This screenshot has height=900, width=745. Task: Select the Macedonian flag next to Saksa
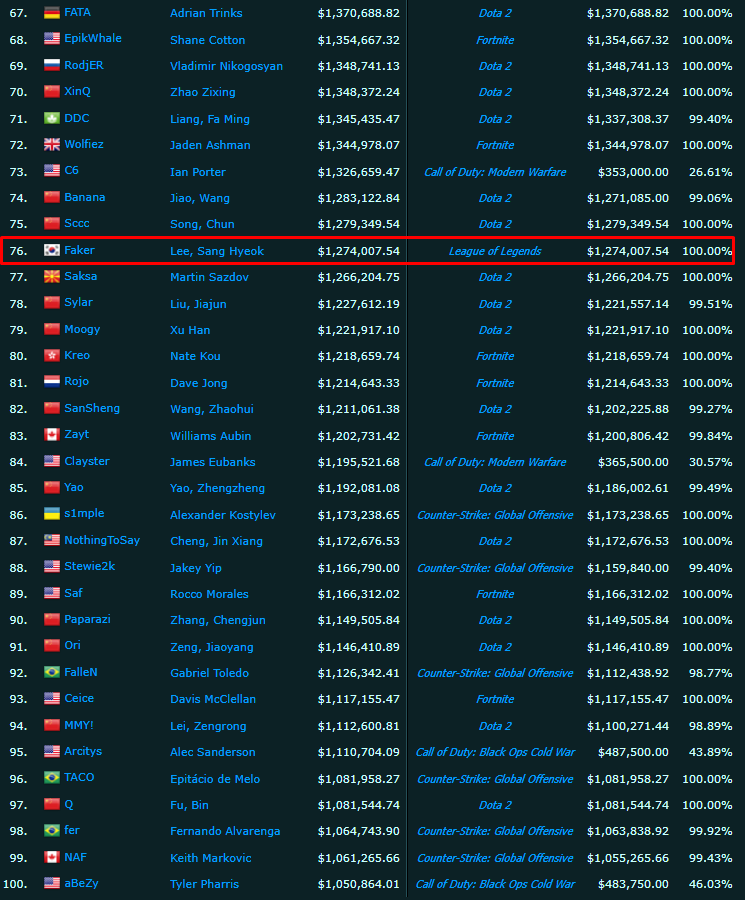(x=52, y=277)
